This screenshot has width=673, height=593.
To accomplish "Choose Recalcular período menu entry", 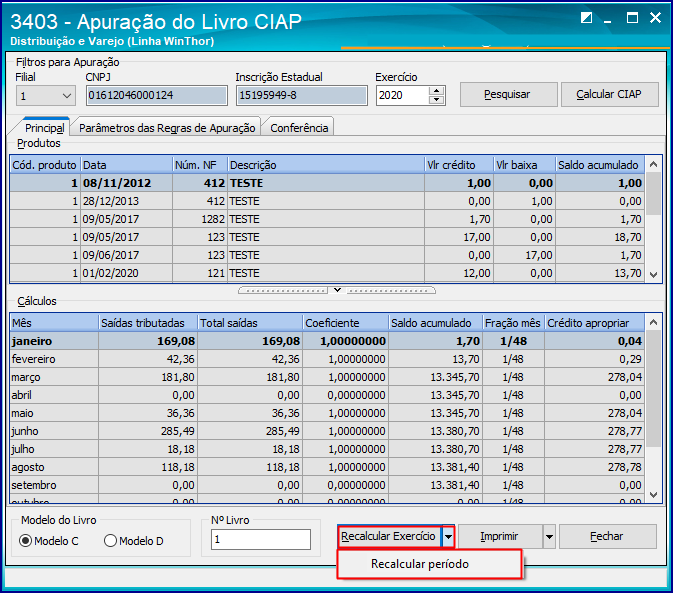I will tap(429, 564).
